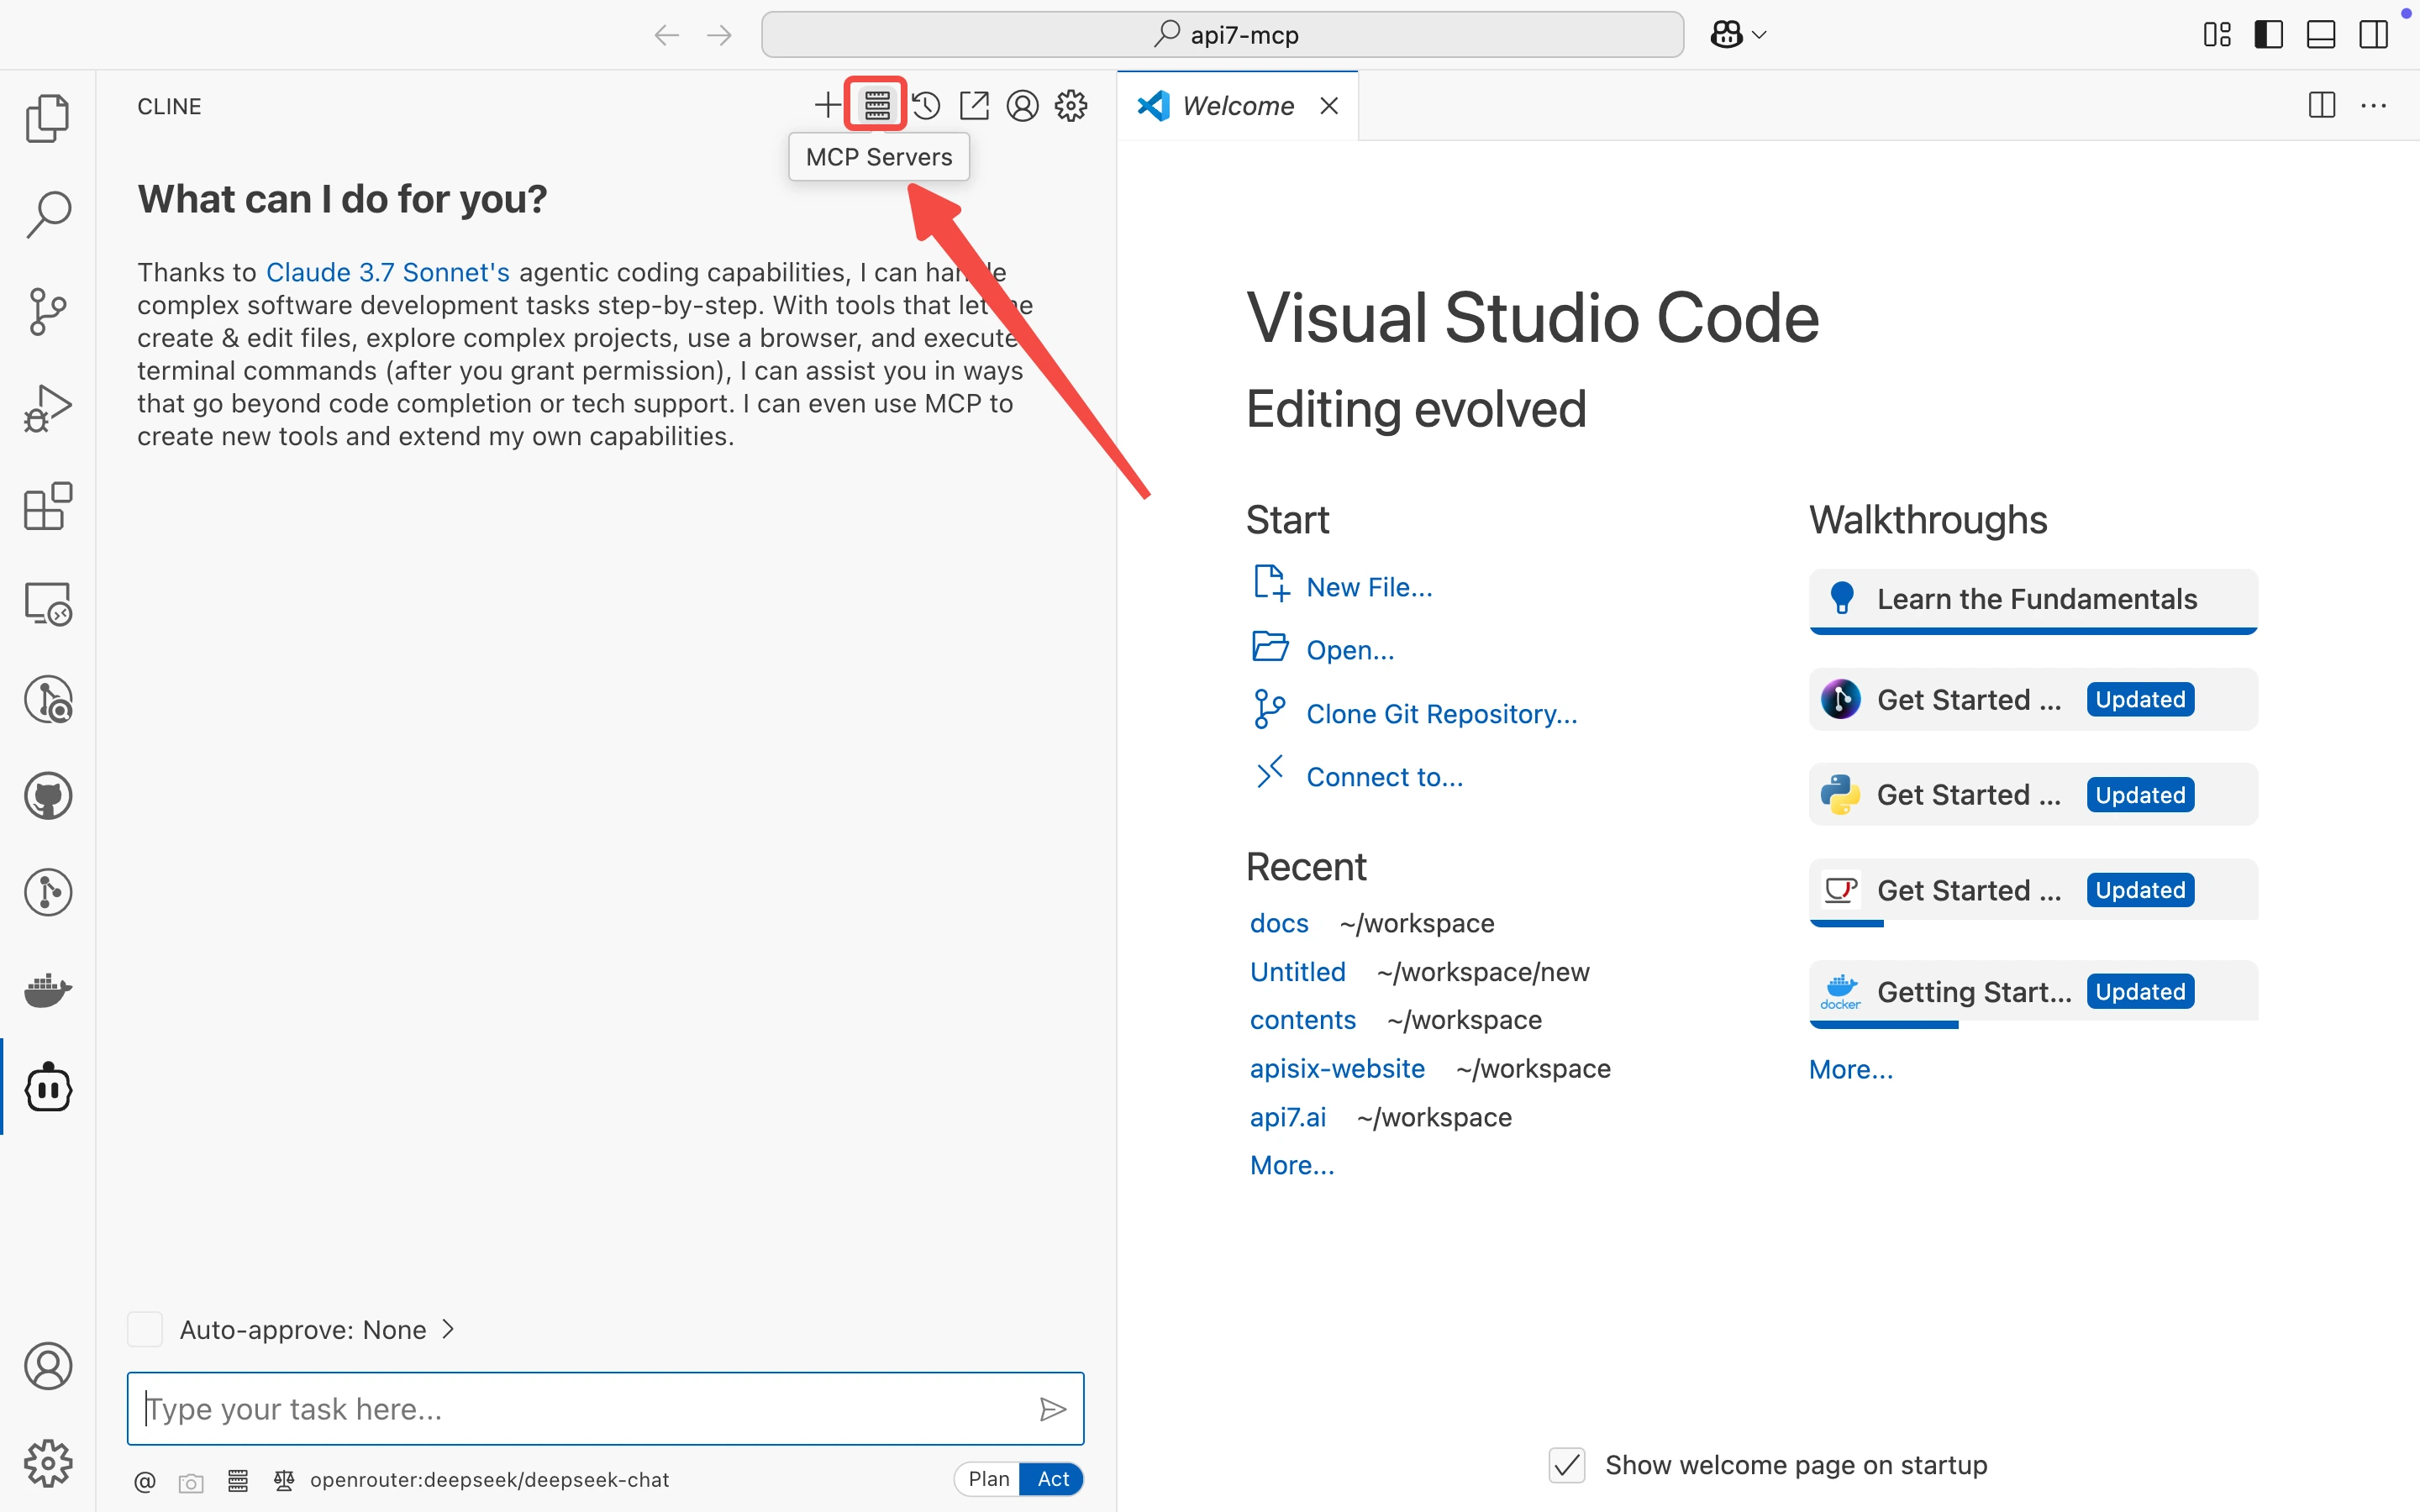Click the api7-mcp command center search
Screen dimensions: 2420x1512
click(1222, 35)
